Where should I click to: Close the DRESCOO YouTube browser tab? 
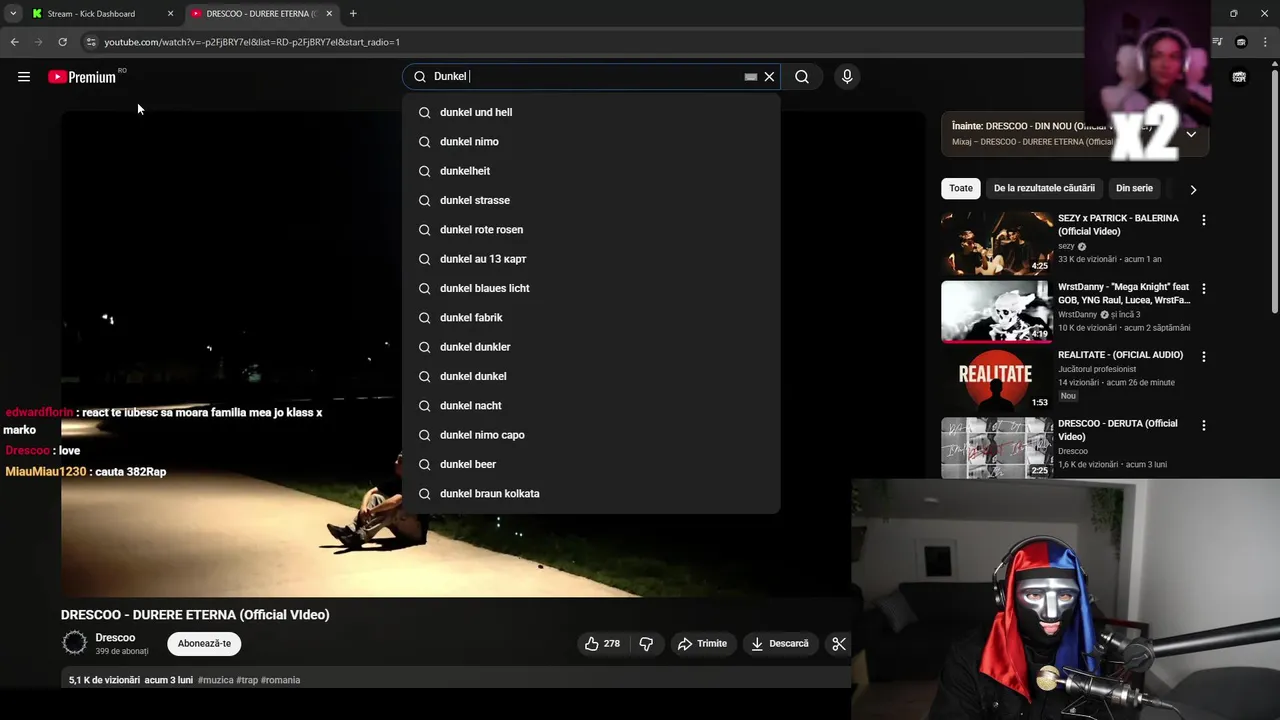pos(329,14)
